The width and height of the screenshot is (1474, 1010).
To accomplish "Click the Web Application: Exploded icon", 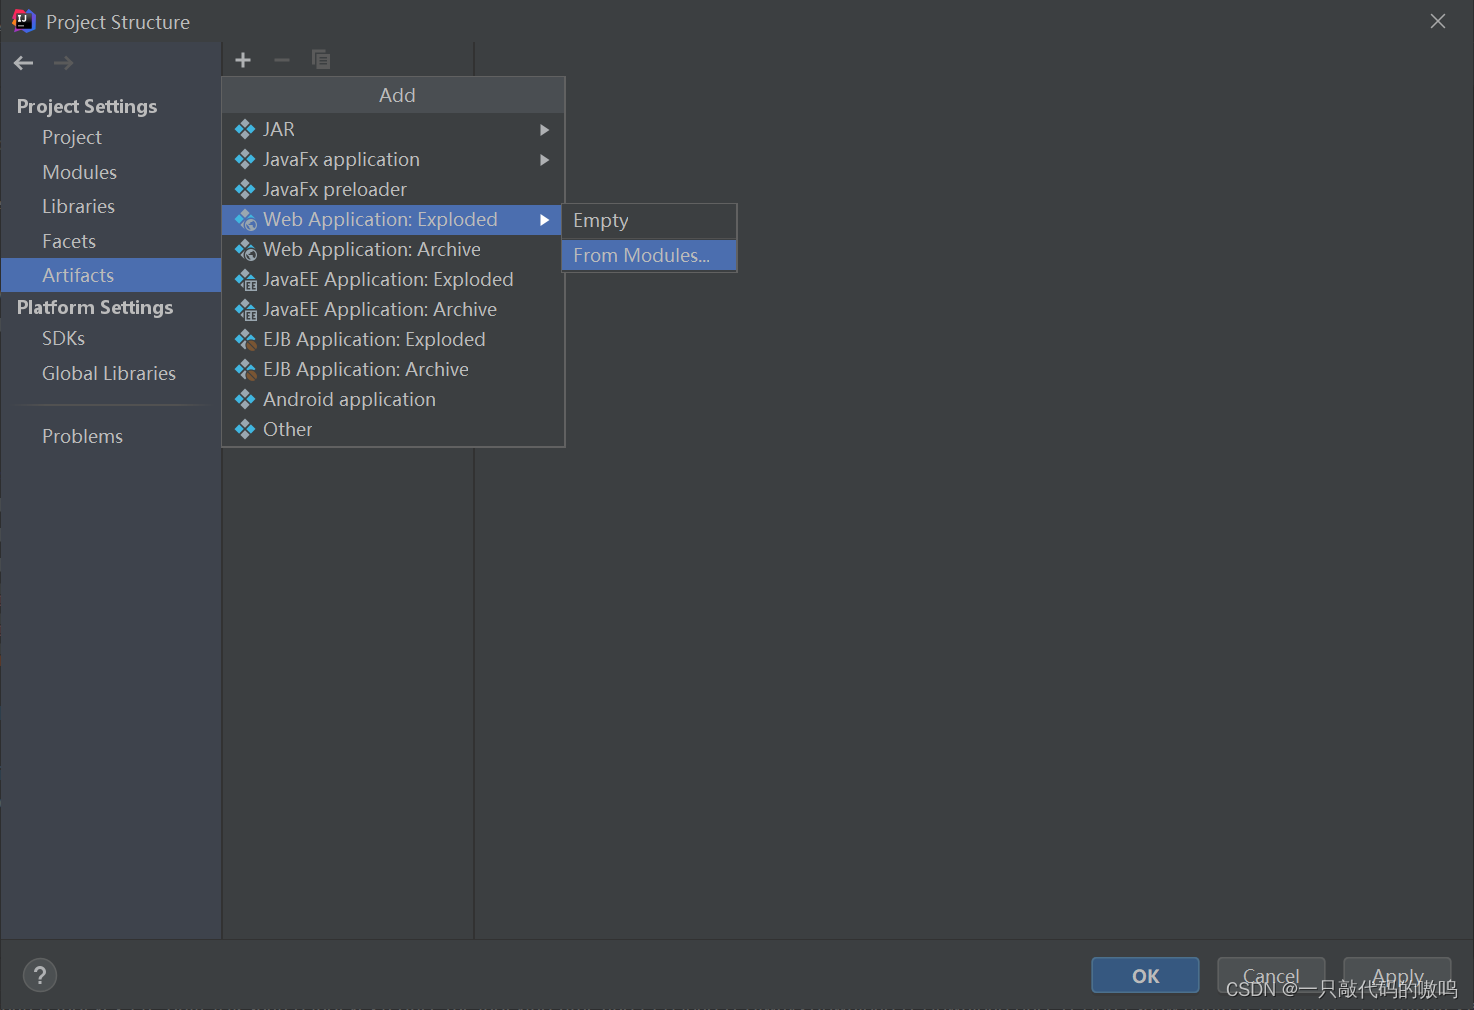I will [x=246, y=220].
